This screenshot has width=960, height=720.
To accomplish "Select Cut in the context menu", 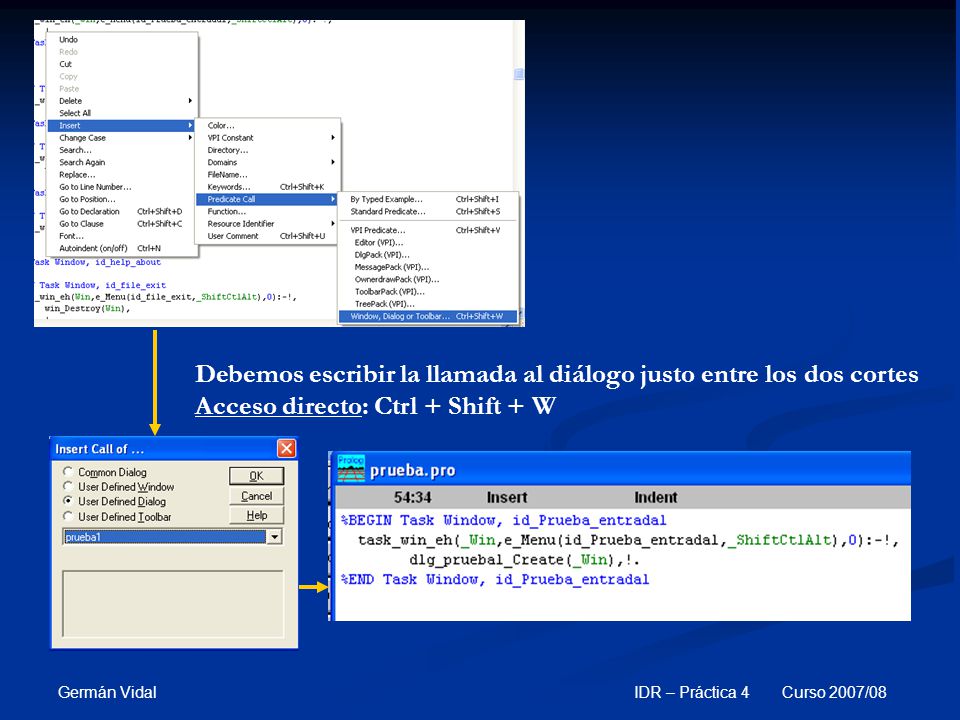I will click(122, 64).
